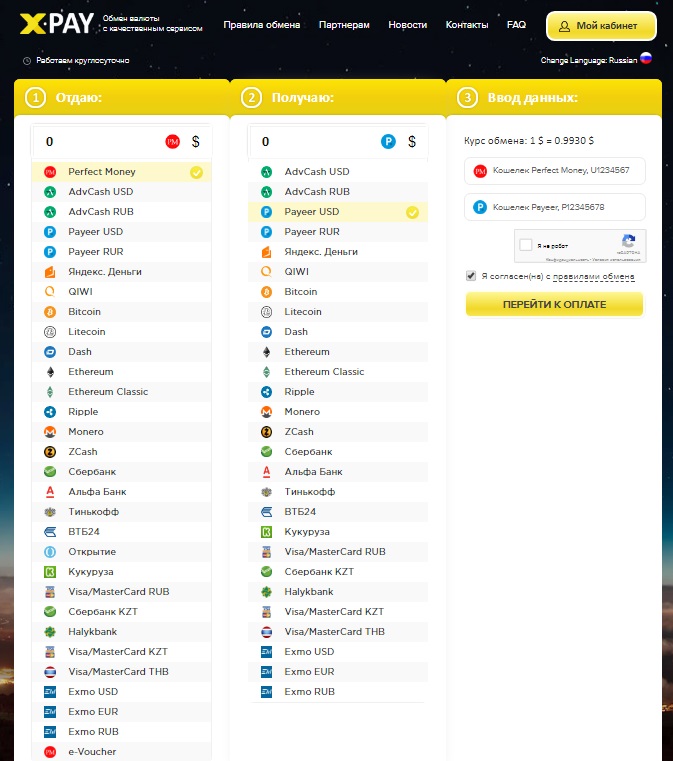Image resolution: width=673 pixels, height=761 pixels.
Task: Select Тинькофф in the Отдаю list
Action: coord(121,512)
